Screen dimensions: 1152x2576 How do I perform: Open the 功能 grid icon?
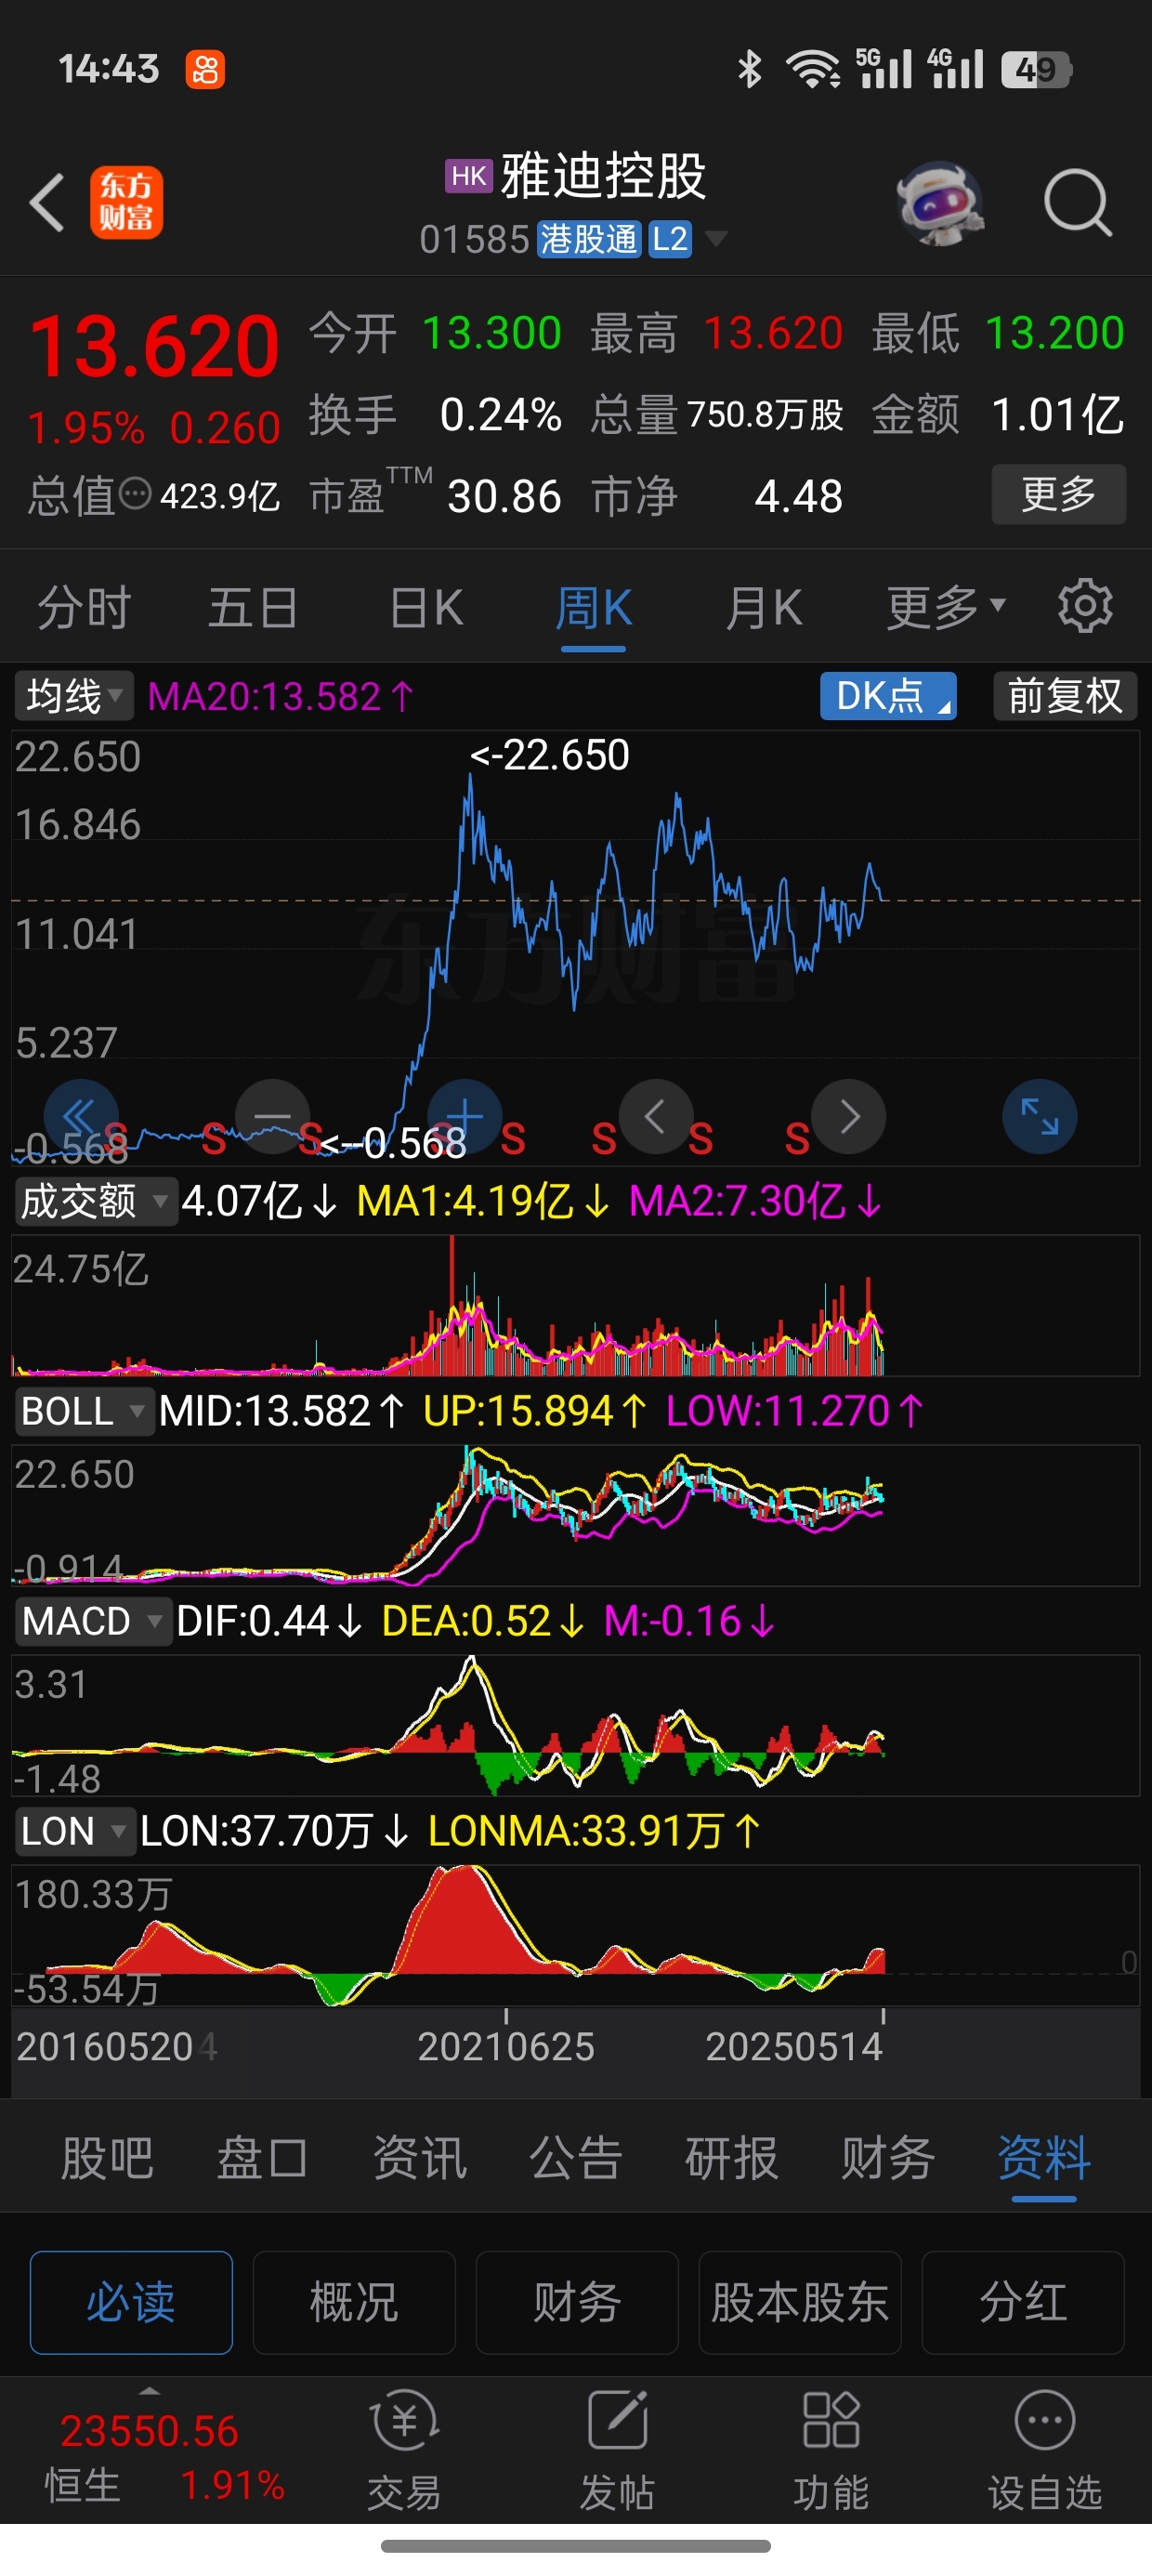pyautogui.click(x=831, y=2420)
